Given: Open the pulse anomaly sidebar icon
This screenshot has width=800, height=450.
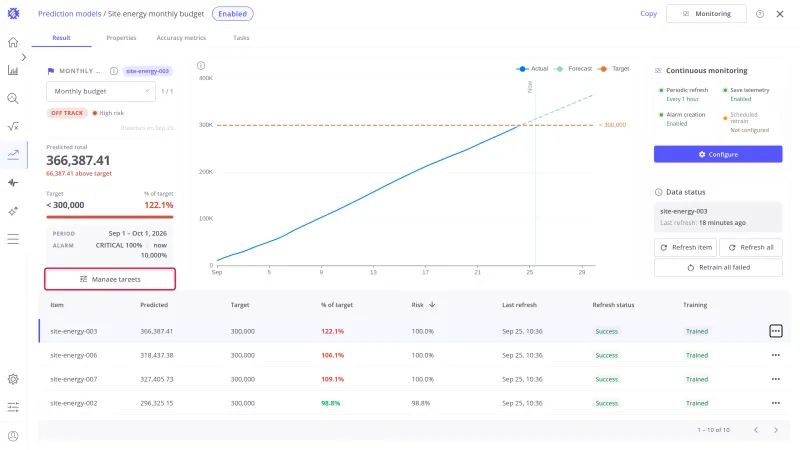Looking at the screenshot, I should 13,183.
